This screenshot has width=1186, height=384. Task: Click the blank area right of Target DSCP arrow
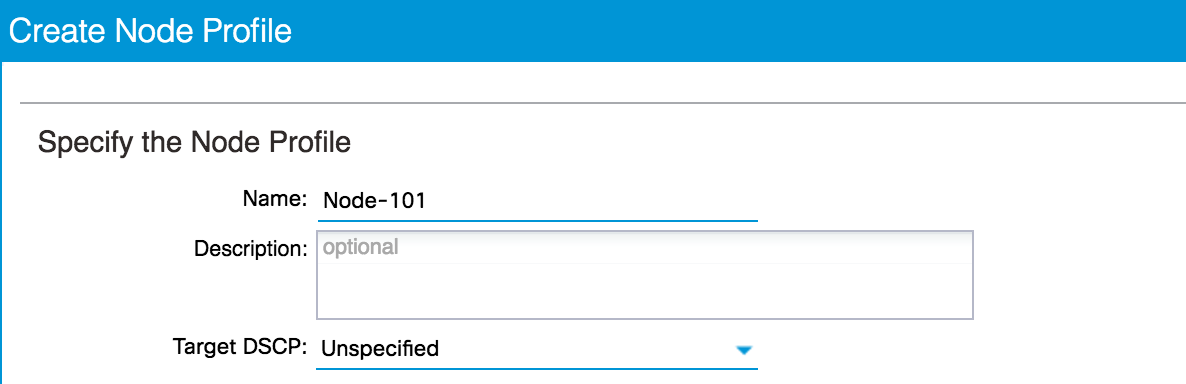pyautogui.click(x=968, y=349)
